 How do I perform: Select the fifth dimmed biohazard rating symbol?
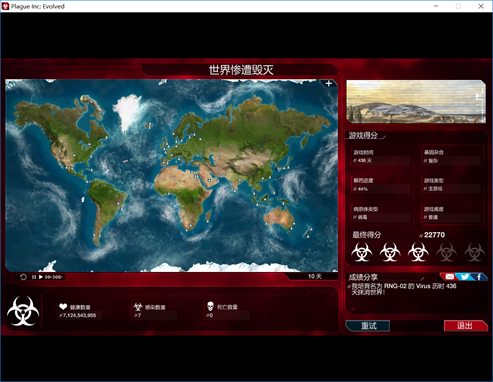click(474, 252)
